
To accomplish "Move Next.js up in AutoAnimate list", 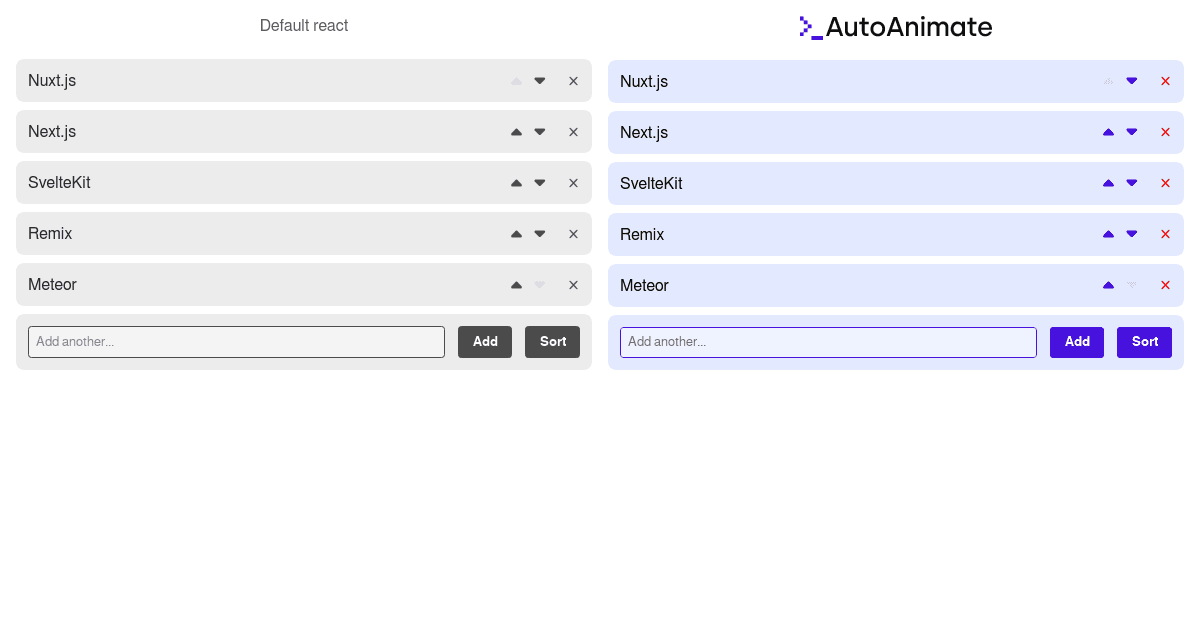I will pos(1108,132).
